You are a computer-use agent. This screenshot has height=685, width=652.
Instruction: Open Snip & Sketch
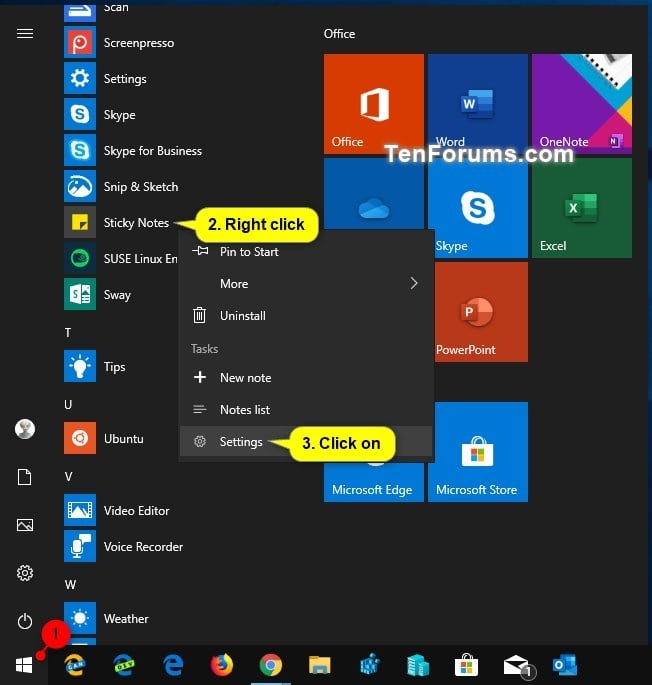point(121,187)
